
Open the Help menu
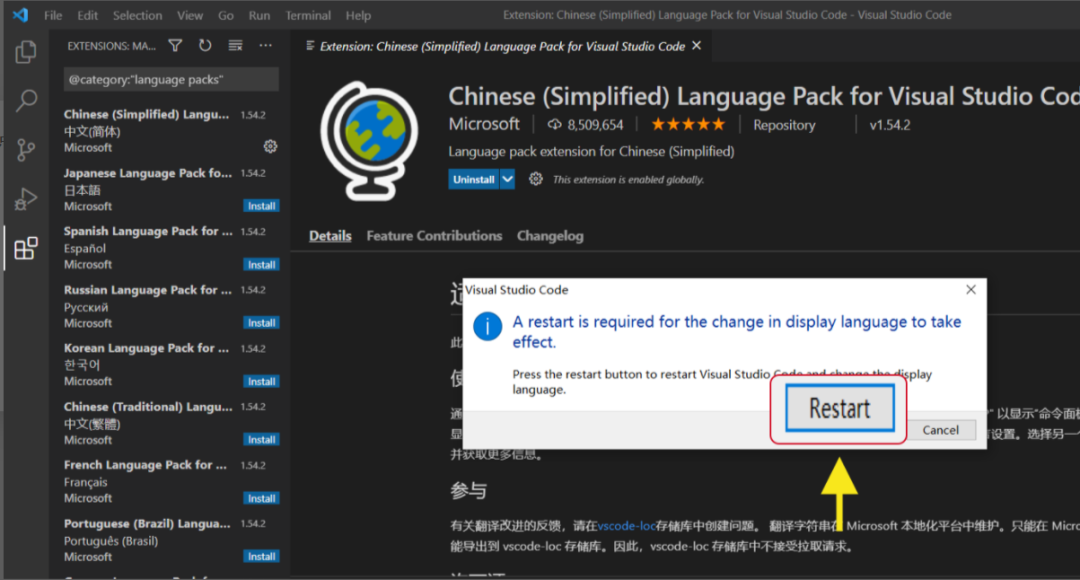pos(358,15)
